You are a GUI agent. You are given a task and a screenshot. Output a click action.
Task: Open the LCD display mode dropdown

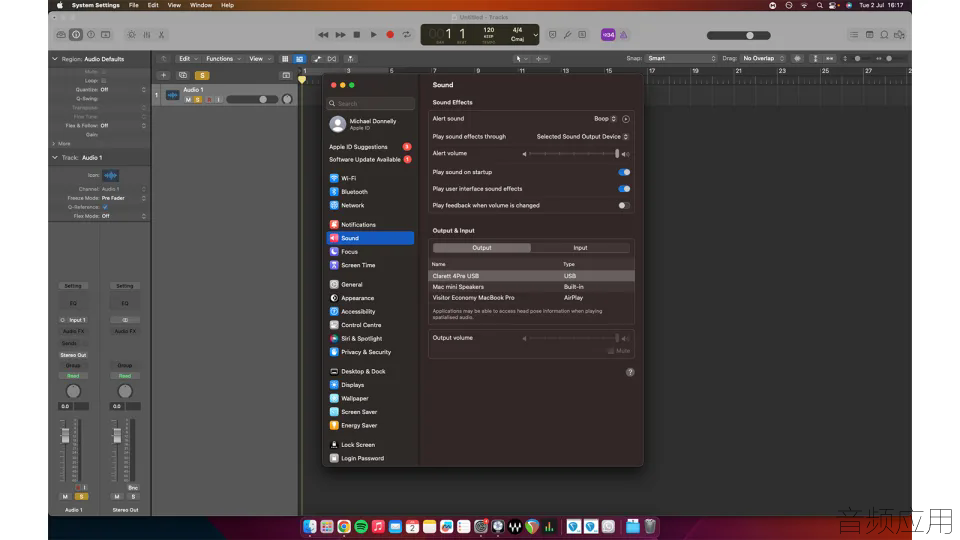click(x=536, y=35)
